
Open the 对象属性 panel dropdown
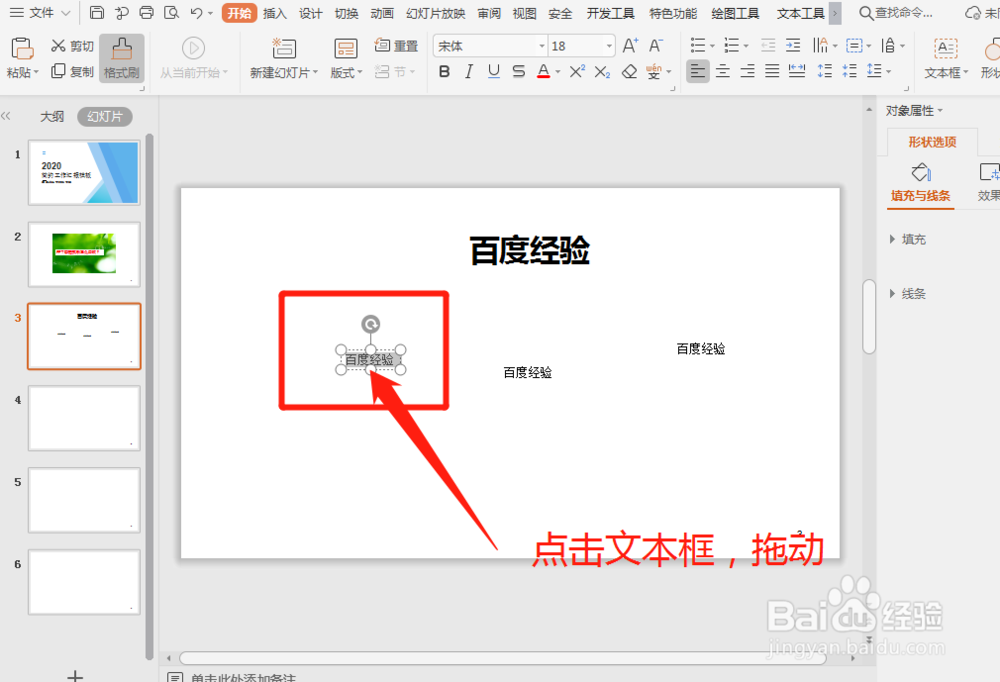point(914,111)
